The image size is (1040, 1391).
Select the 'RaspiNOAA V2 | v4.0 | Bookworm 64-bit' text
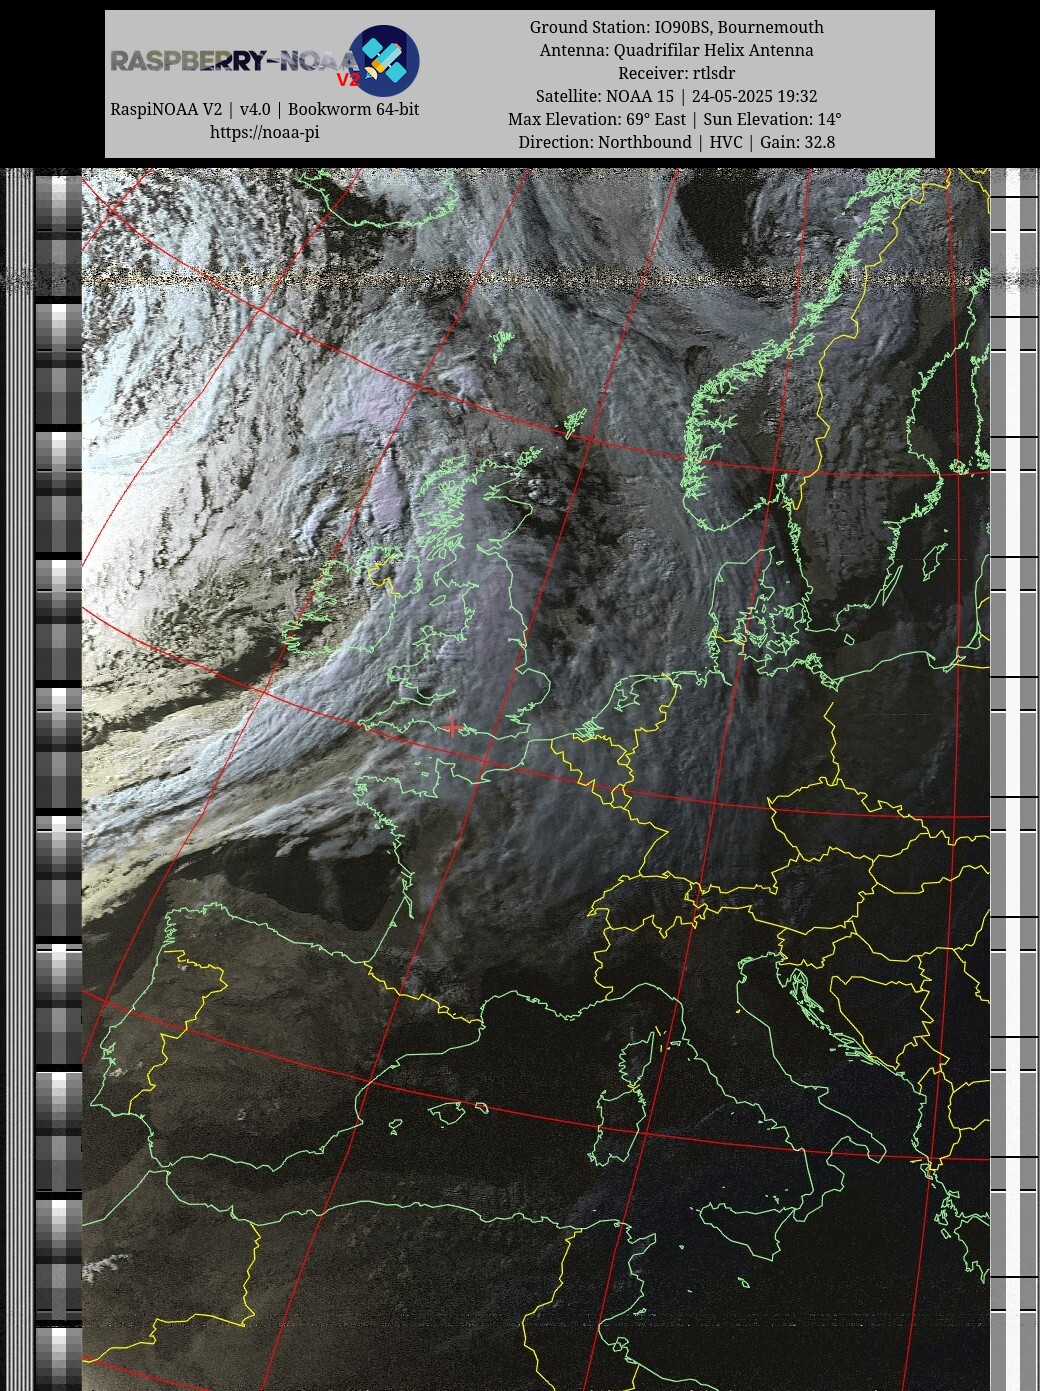pos(264,109)
